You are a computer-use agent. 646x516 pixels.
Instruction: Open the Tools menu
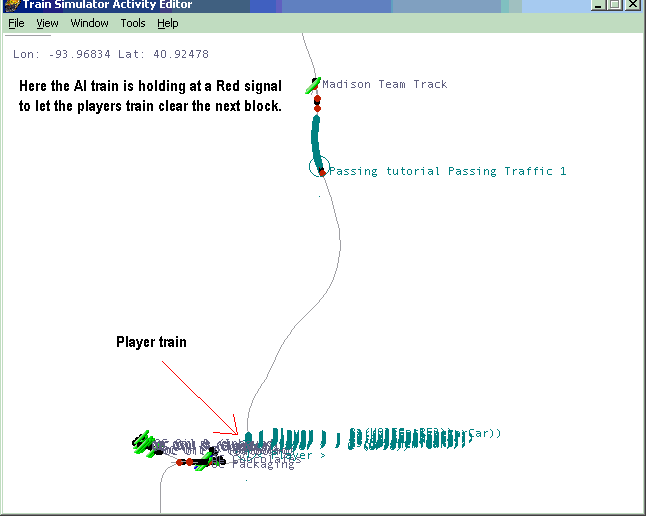133,23
